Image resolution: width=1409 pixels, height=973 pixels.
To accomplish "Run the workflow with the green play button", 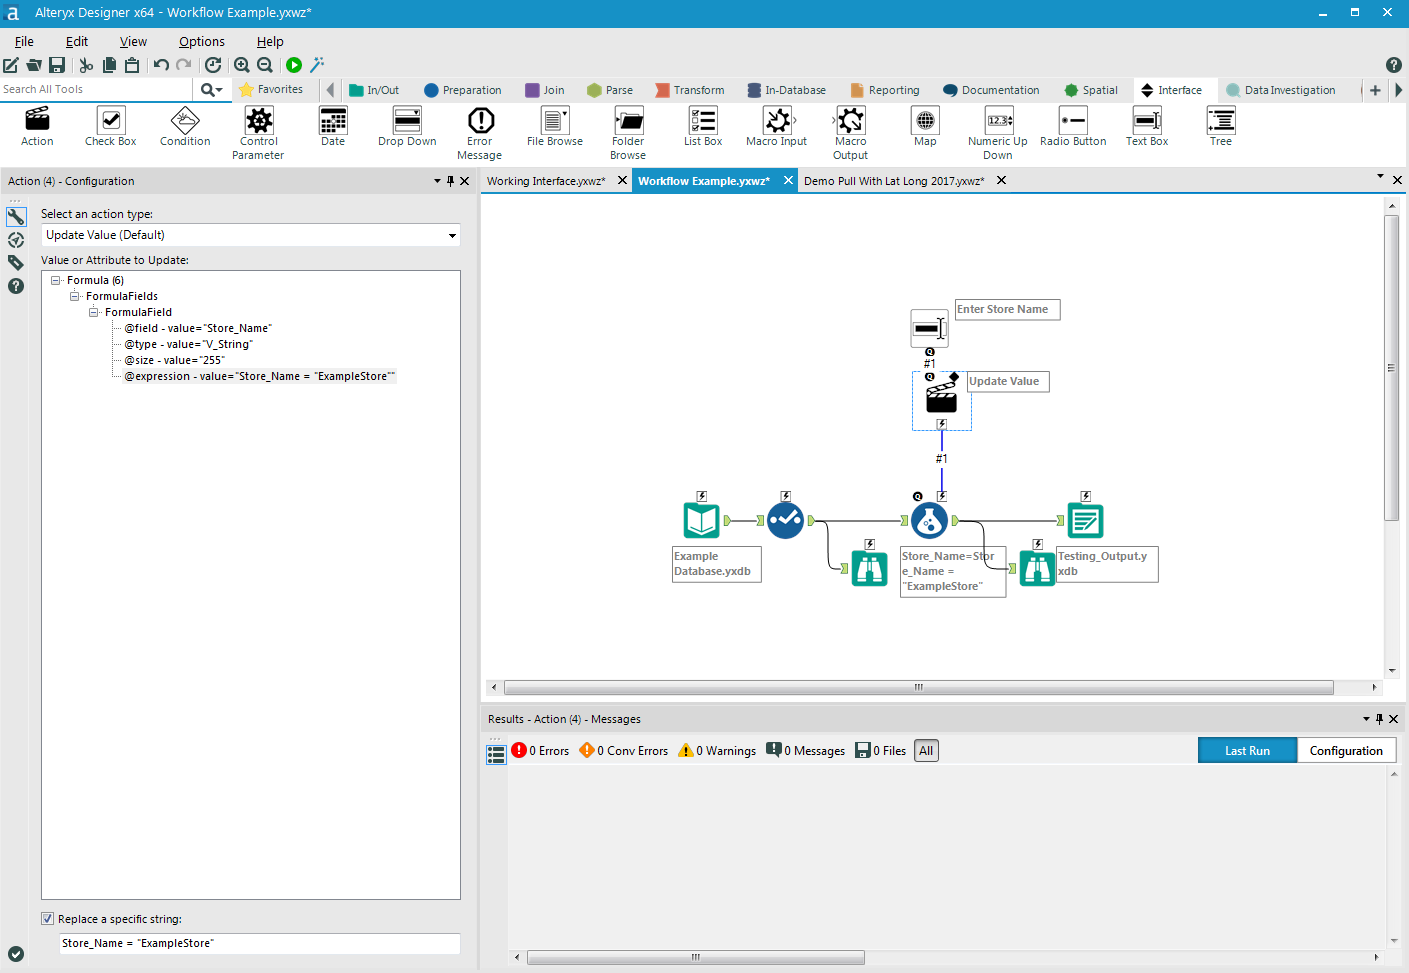I will [293, 65].
